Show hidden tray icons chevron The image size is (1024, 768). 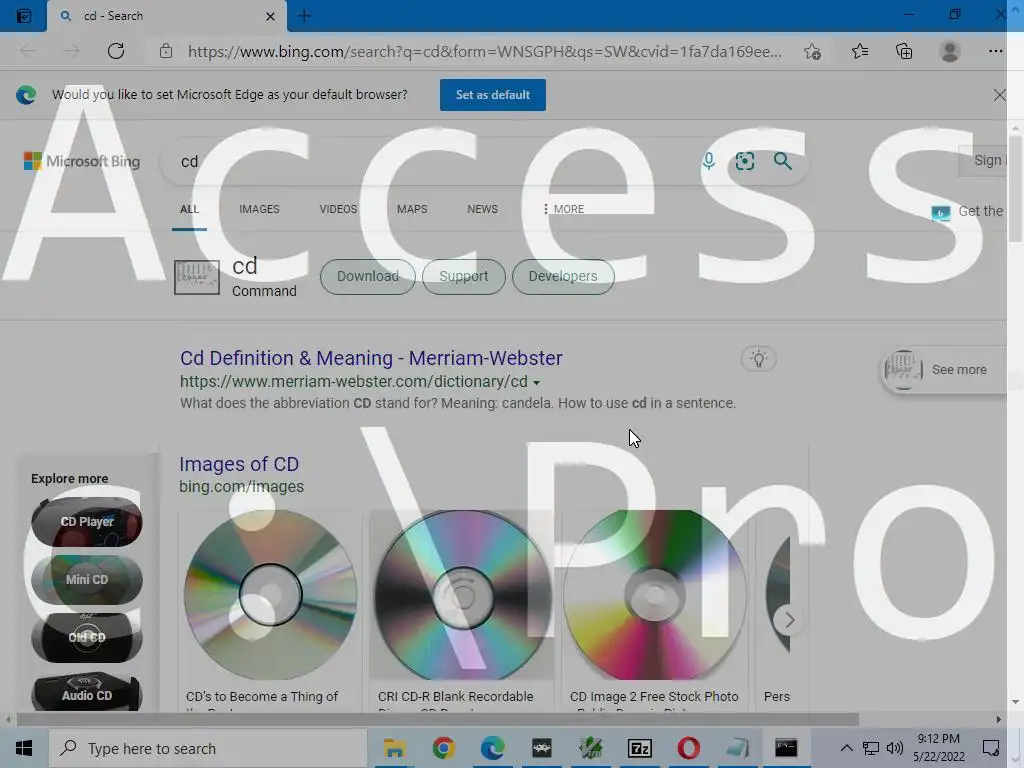tap(846, 748)
